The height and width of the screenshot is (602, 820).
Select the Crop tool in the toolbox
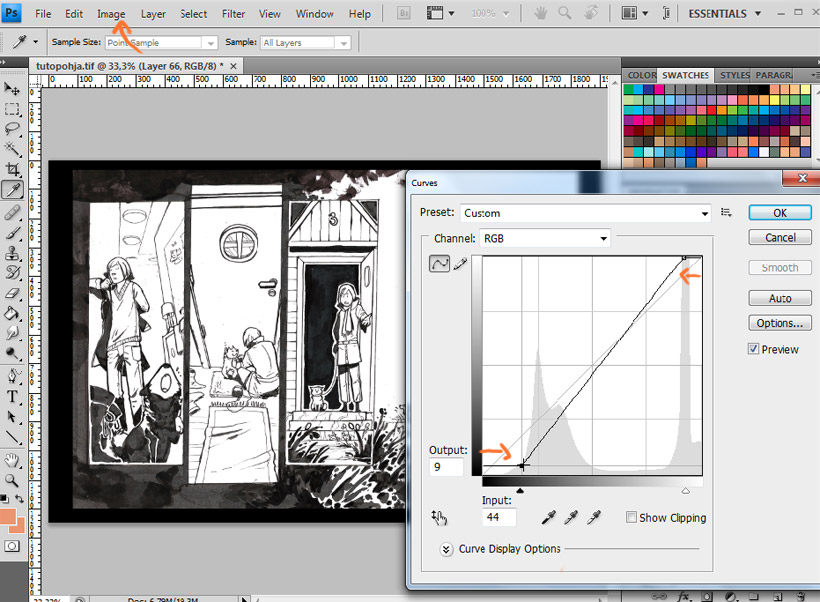pyautogui.click(x=13, y=169)
